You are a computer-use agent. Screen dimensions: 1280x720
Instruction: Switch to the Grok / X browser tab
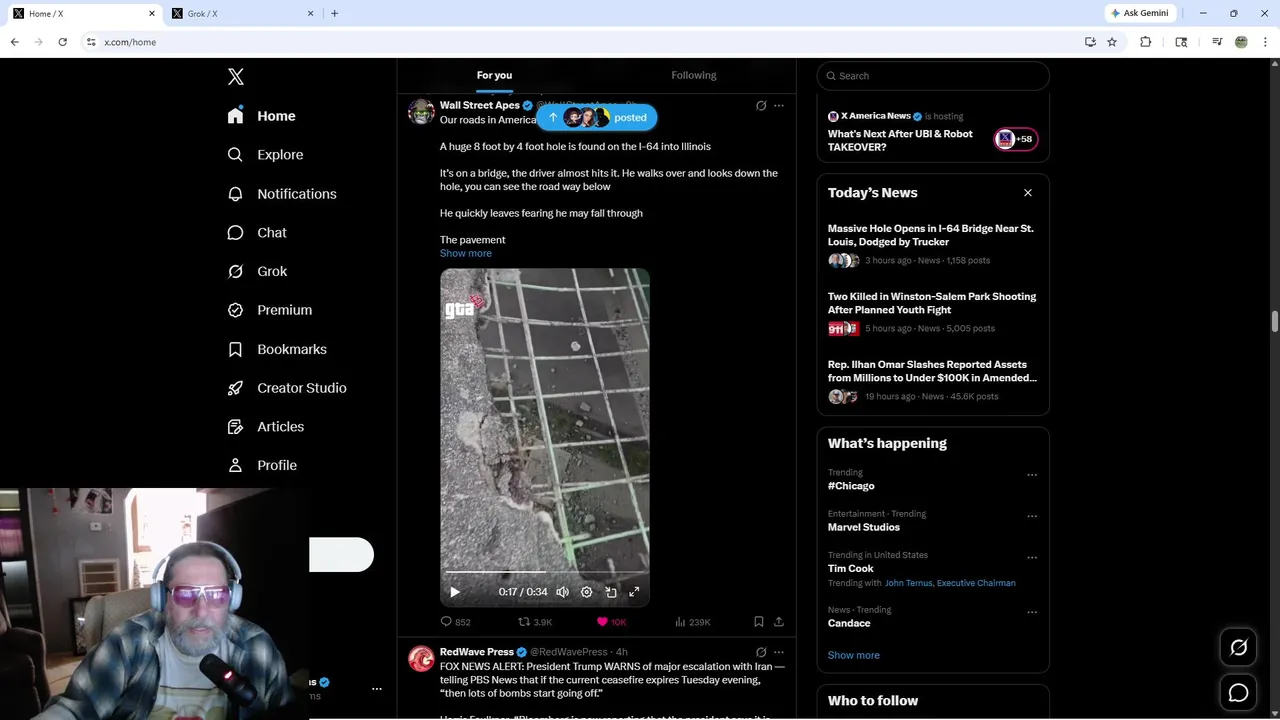(x=241, y=13)
